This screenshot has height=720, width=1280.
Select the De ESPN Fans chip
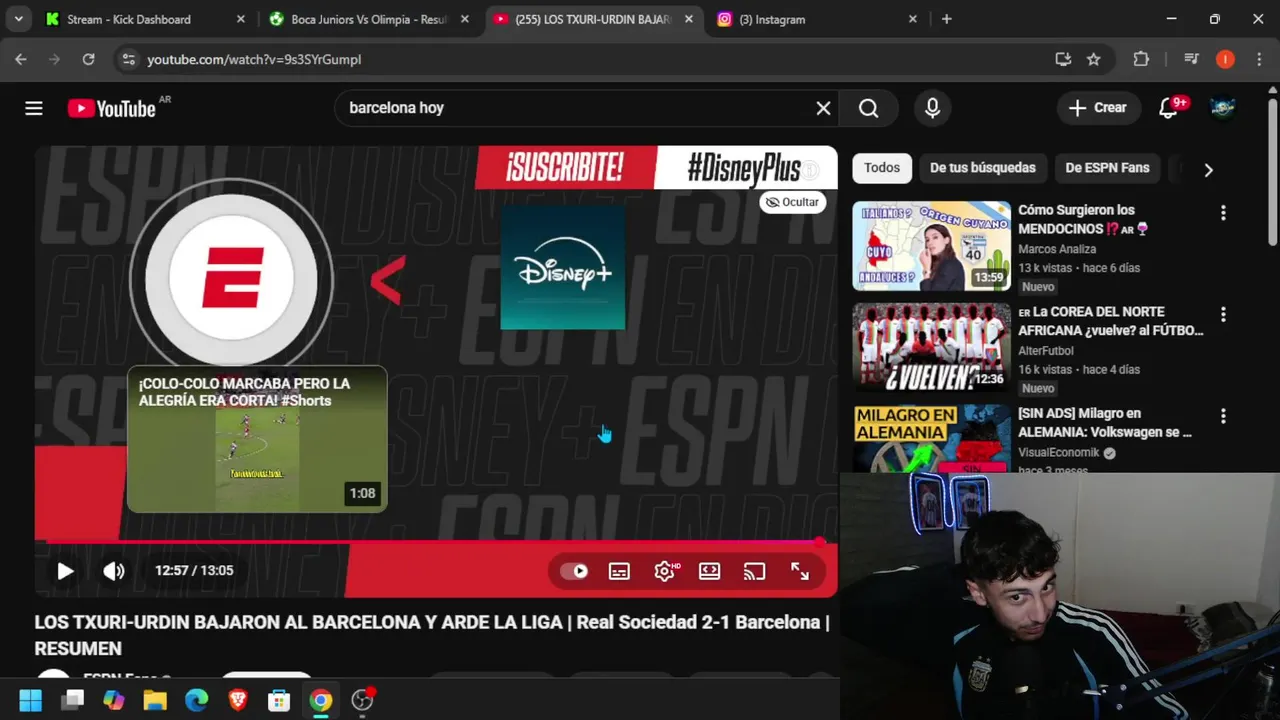click(x=1107, y=168)
